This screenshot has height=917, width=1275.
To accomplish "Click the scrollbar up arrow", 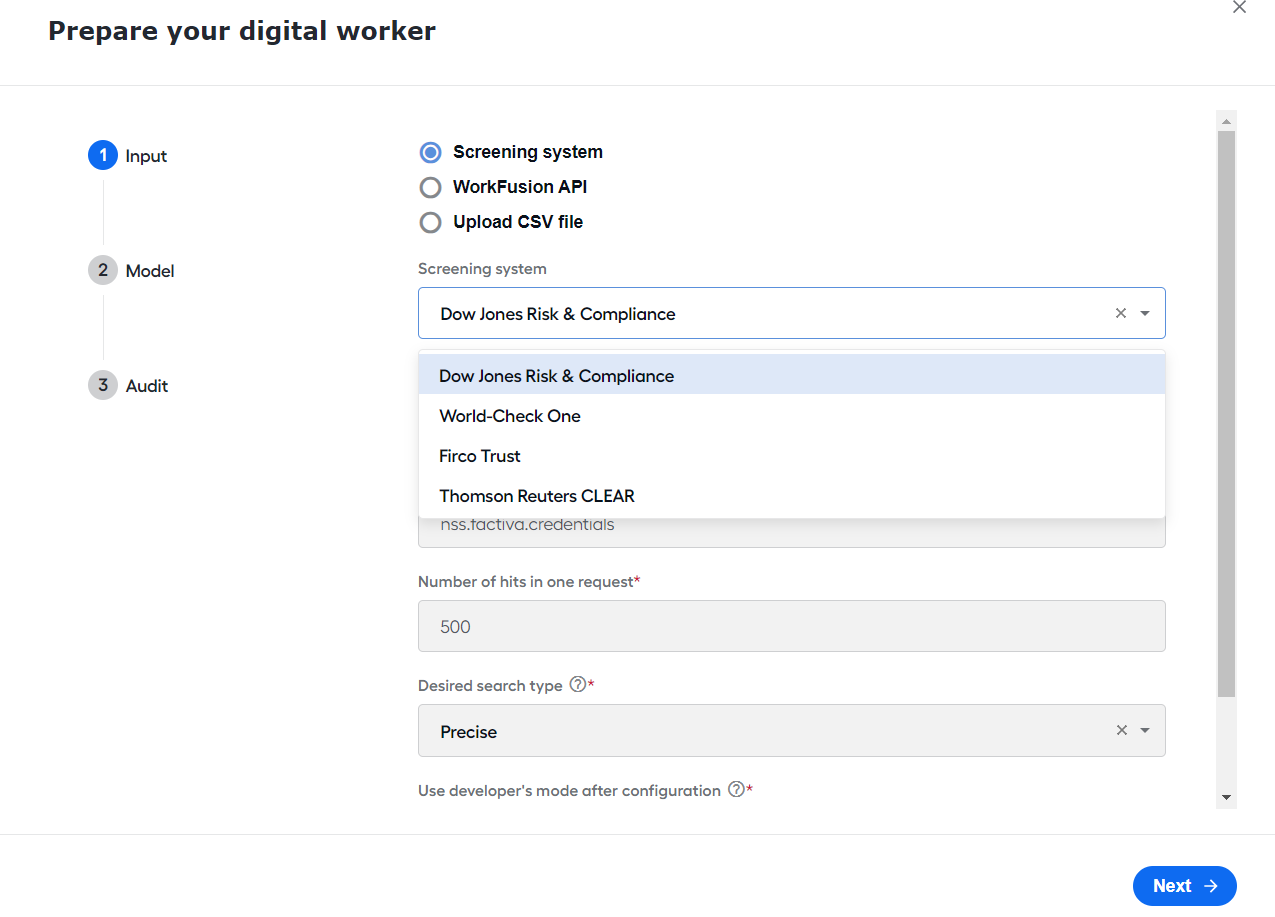I will pos(1226,121).
